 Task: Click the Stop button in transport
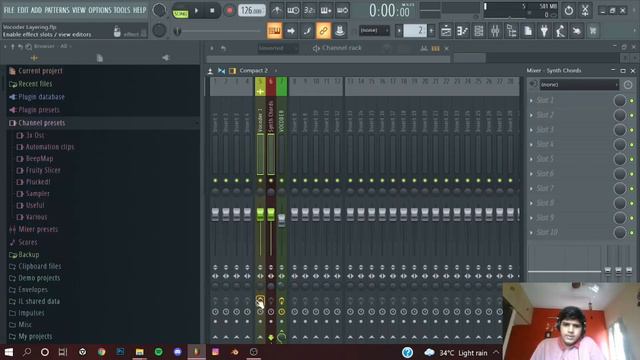click(212, 11)
